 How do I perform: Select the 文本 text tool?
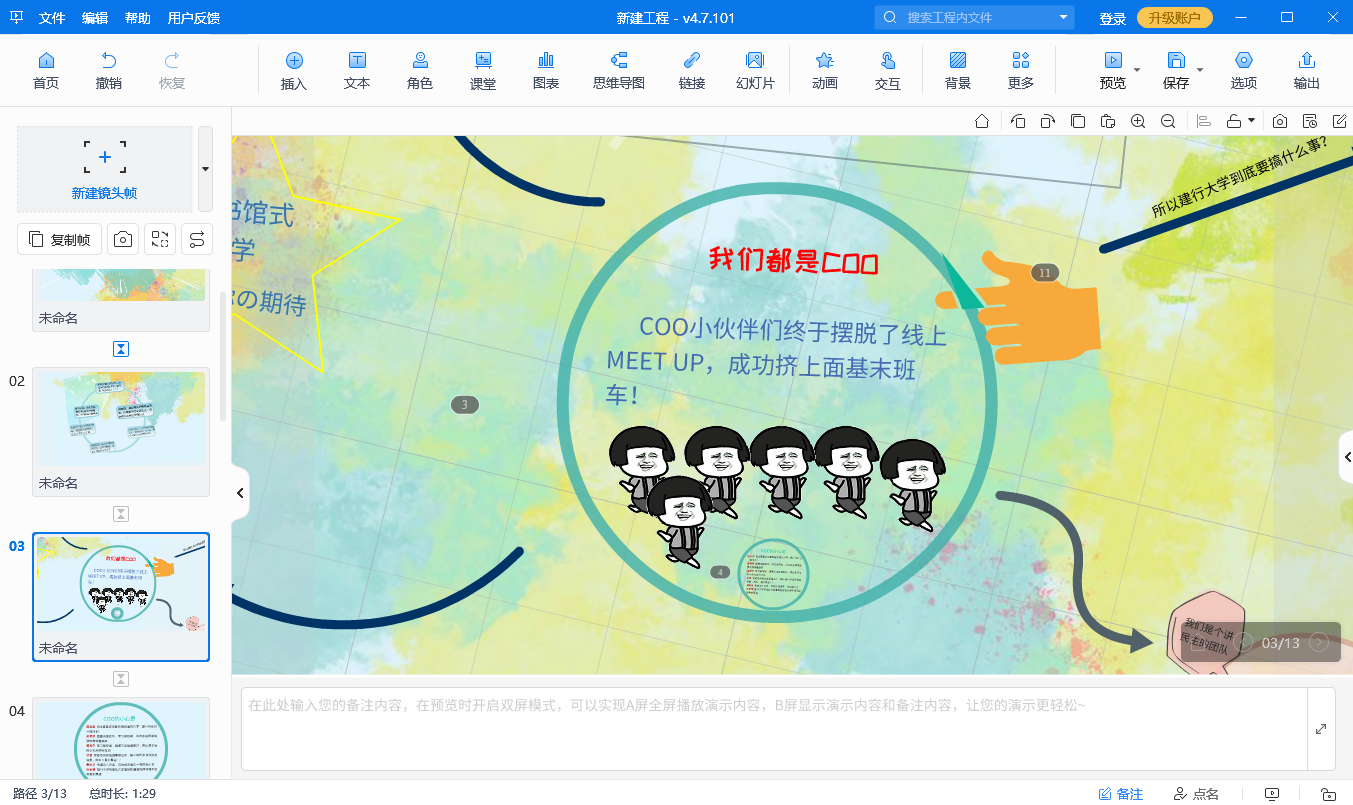tap(357, 71)
